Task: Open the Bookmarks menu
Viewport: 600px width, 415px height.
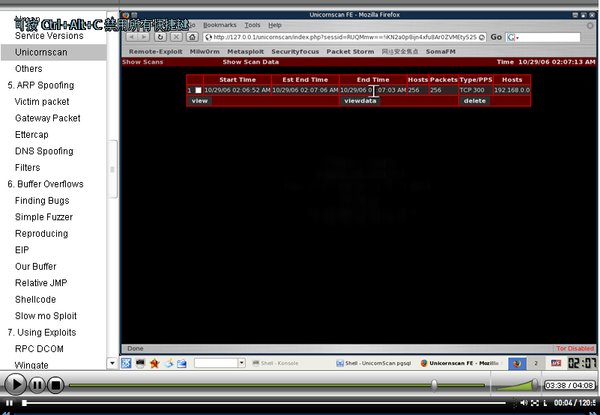Action: coord(220,25)
